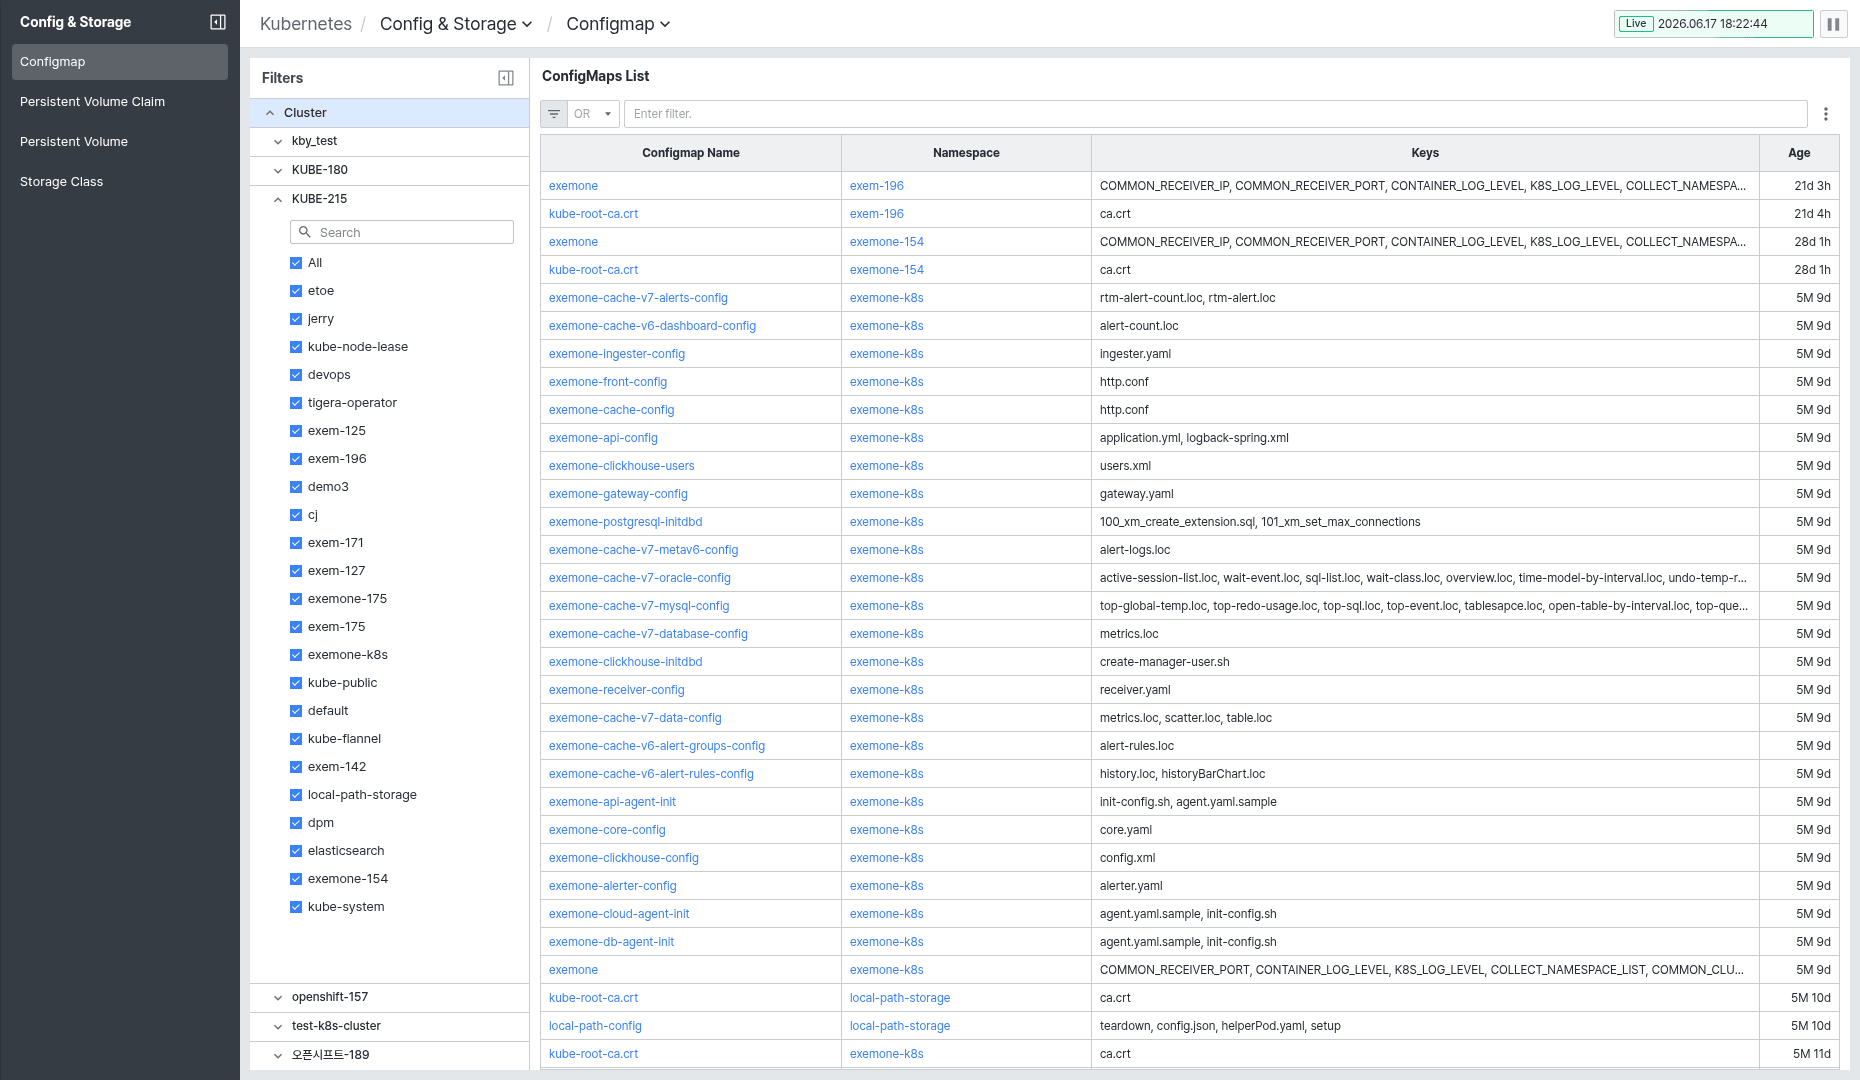1860x1080 pixels.
Task: Uncheck the All namespaces checkbox
Action: coord(296,263)
